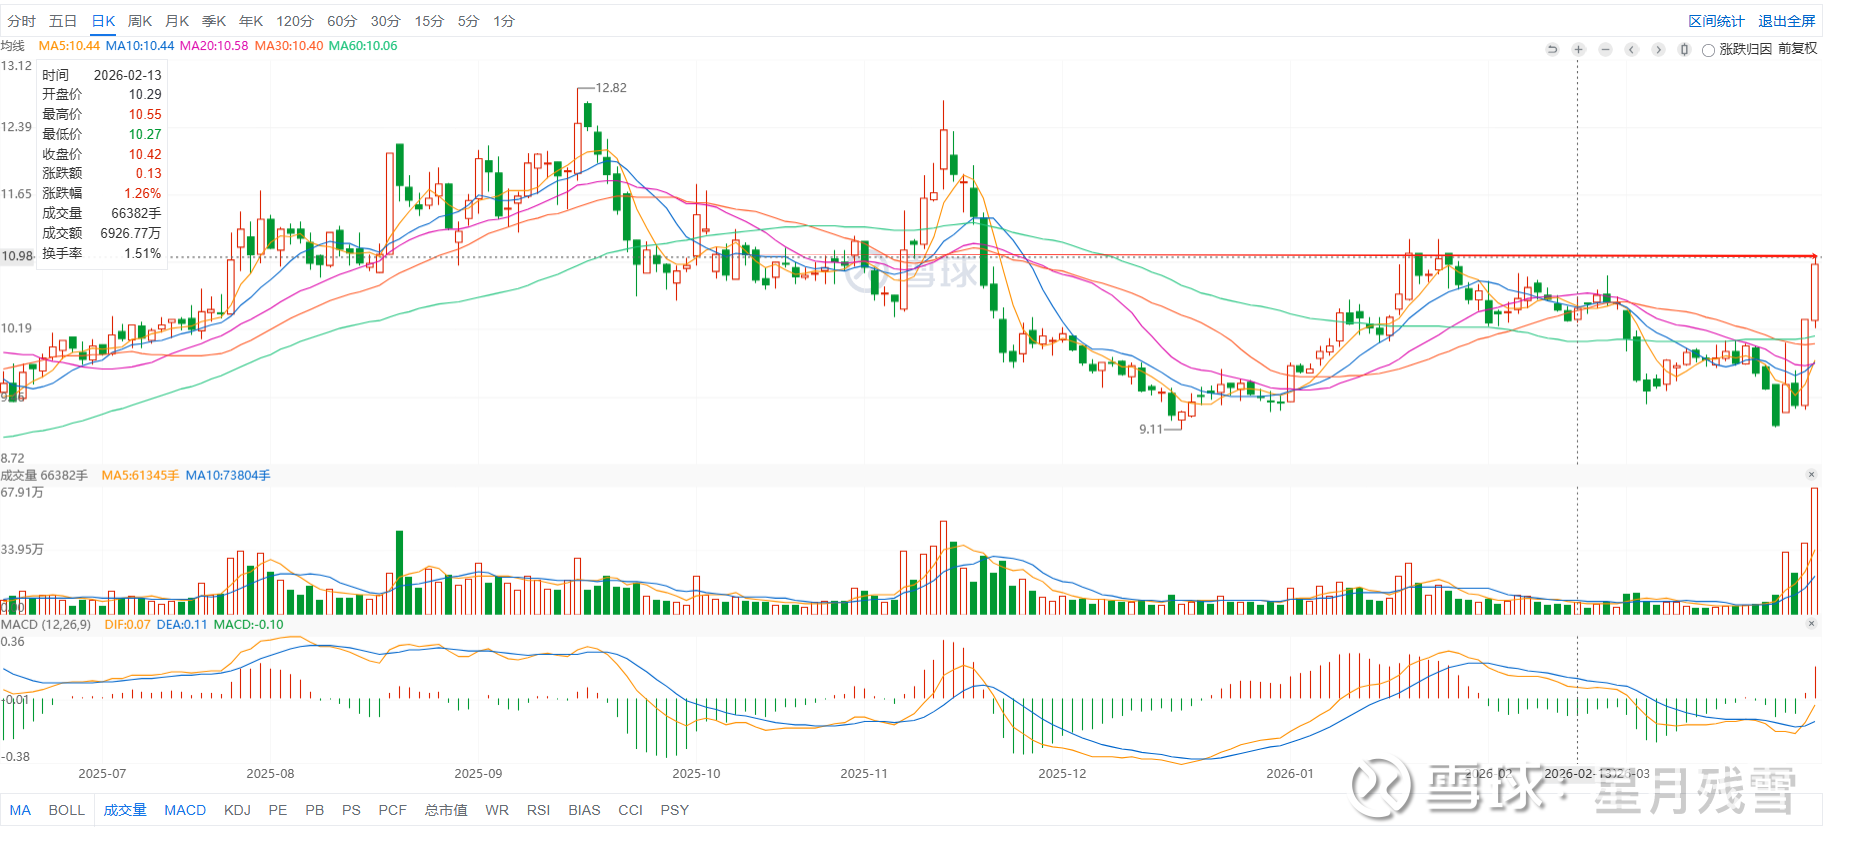Click the 收盘价 10.42 row in tooltip

101,154
